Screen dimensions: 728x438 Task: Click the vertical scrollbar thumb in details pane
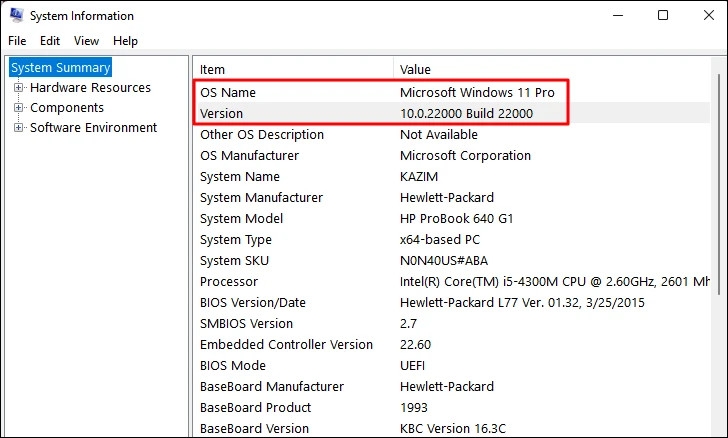719,183
